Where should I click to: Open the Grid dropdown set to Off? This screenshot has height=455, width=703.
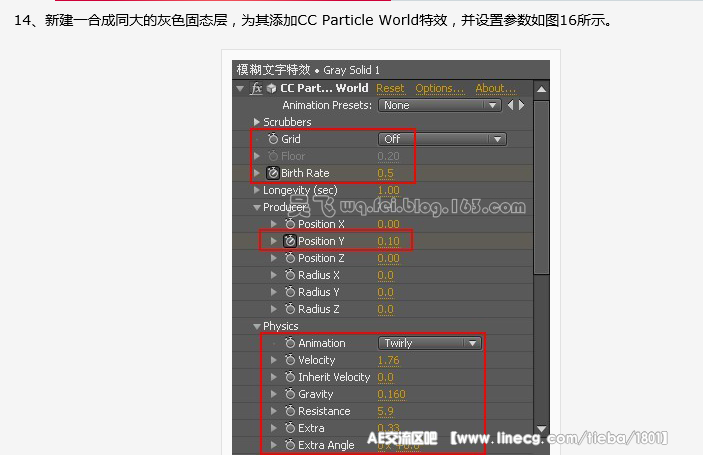443,139
